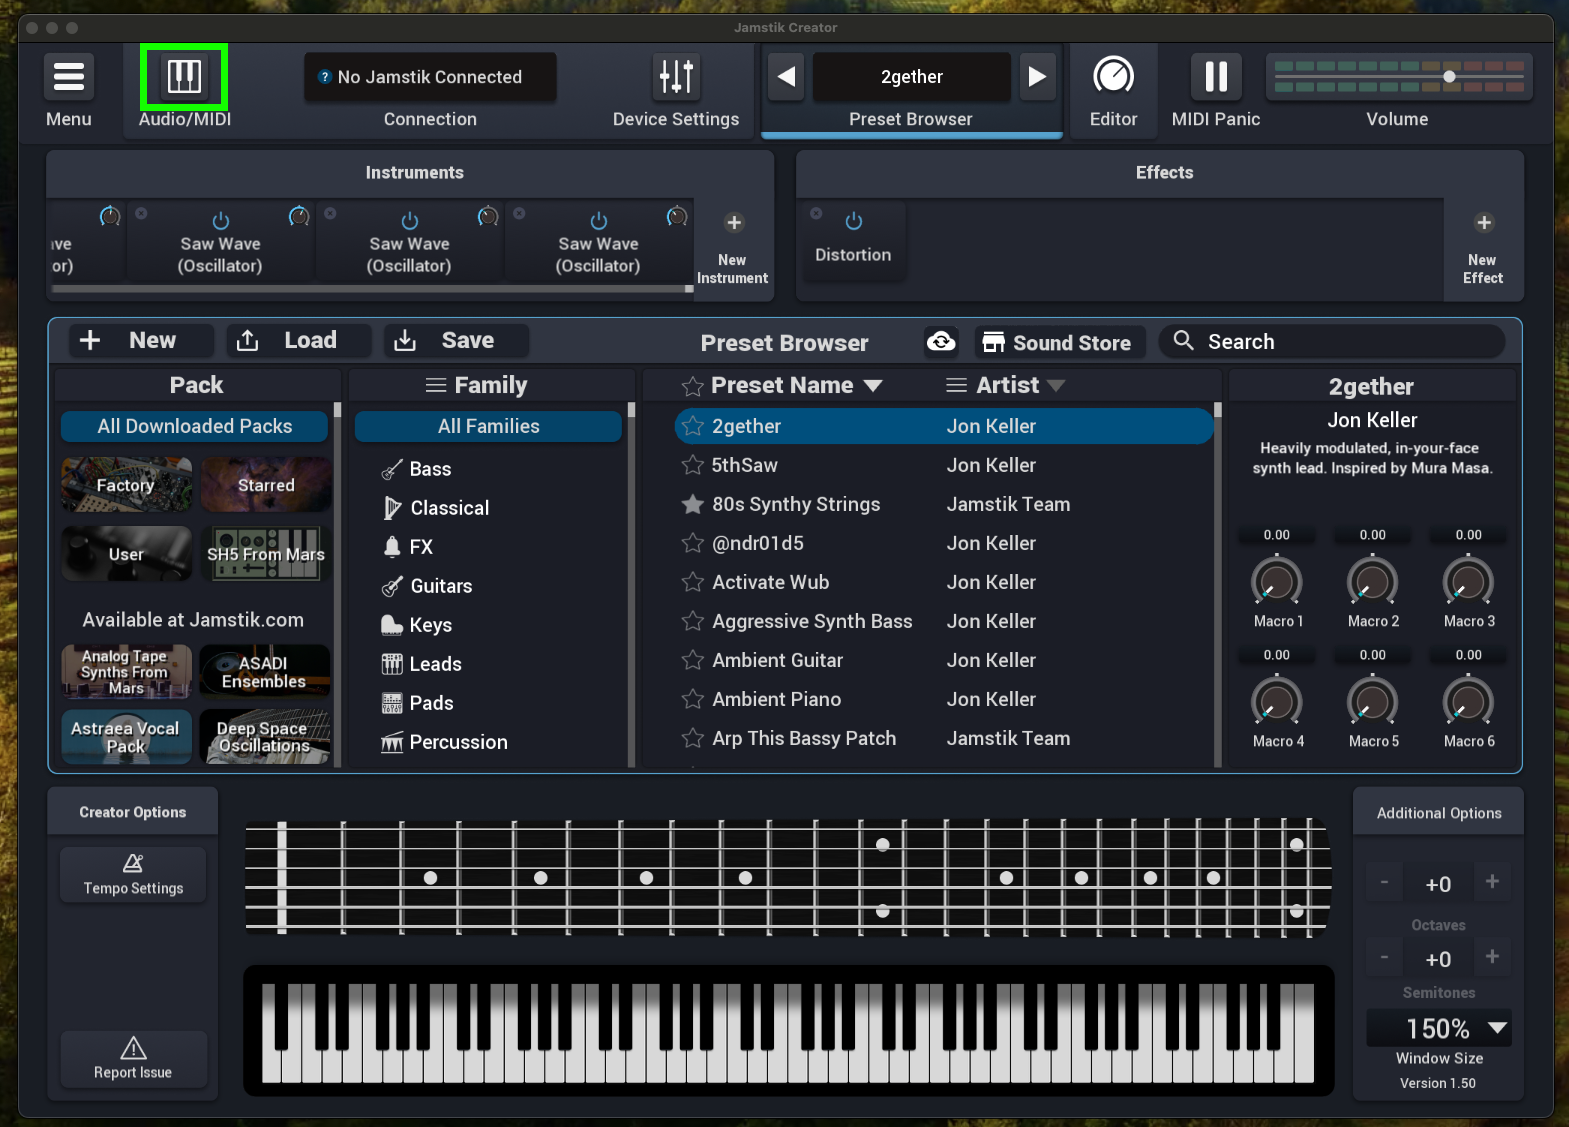Viewport: 1569px width, 1127px height.
Task: Select the FX bell icon
Action: coord(392,546)
